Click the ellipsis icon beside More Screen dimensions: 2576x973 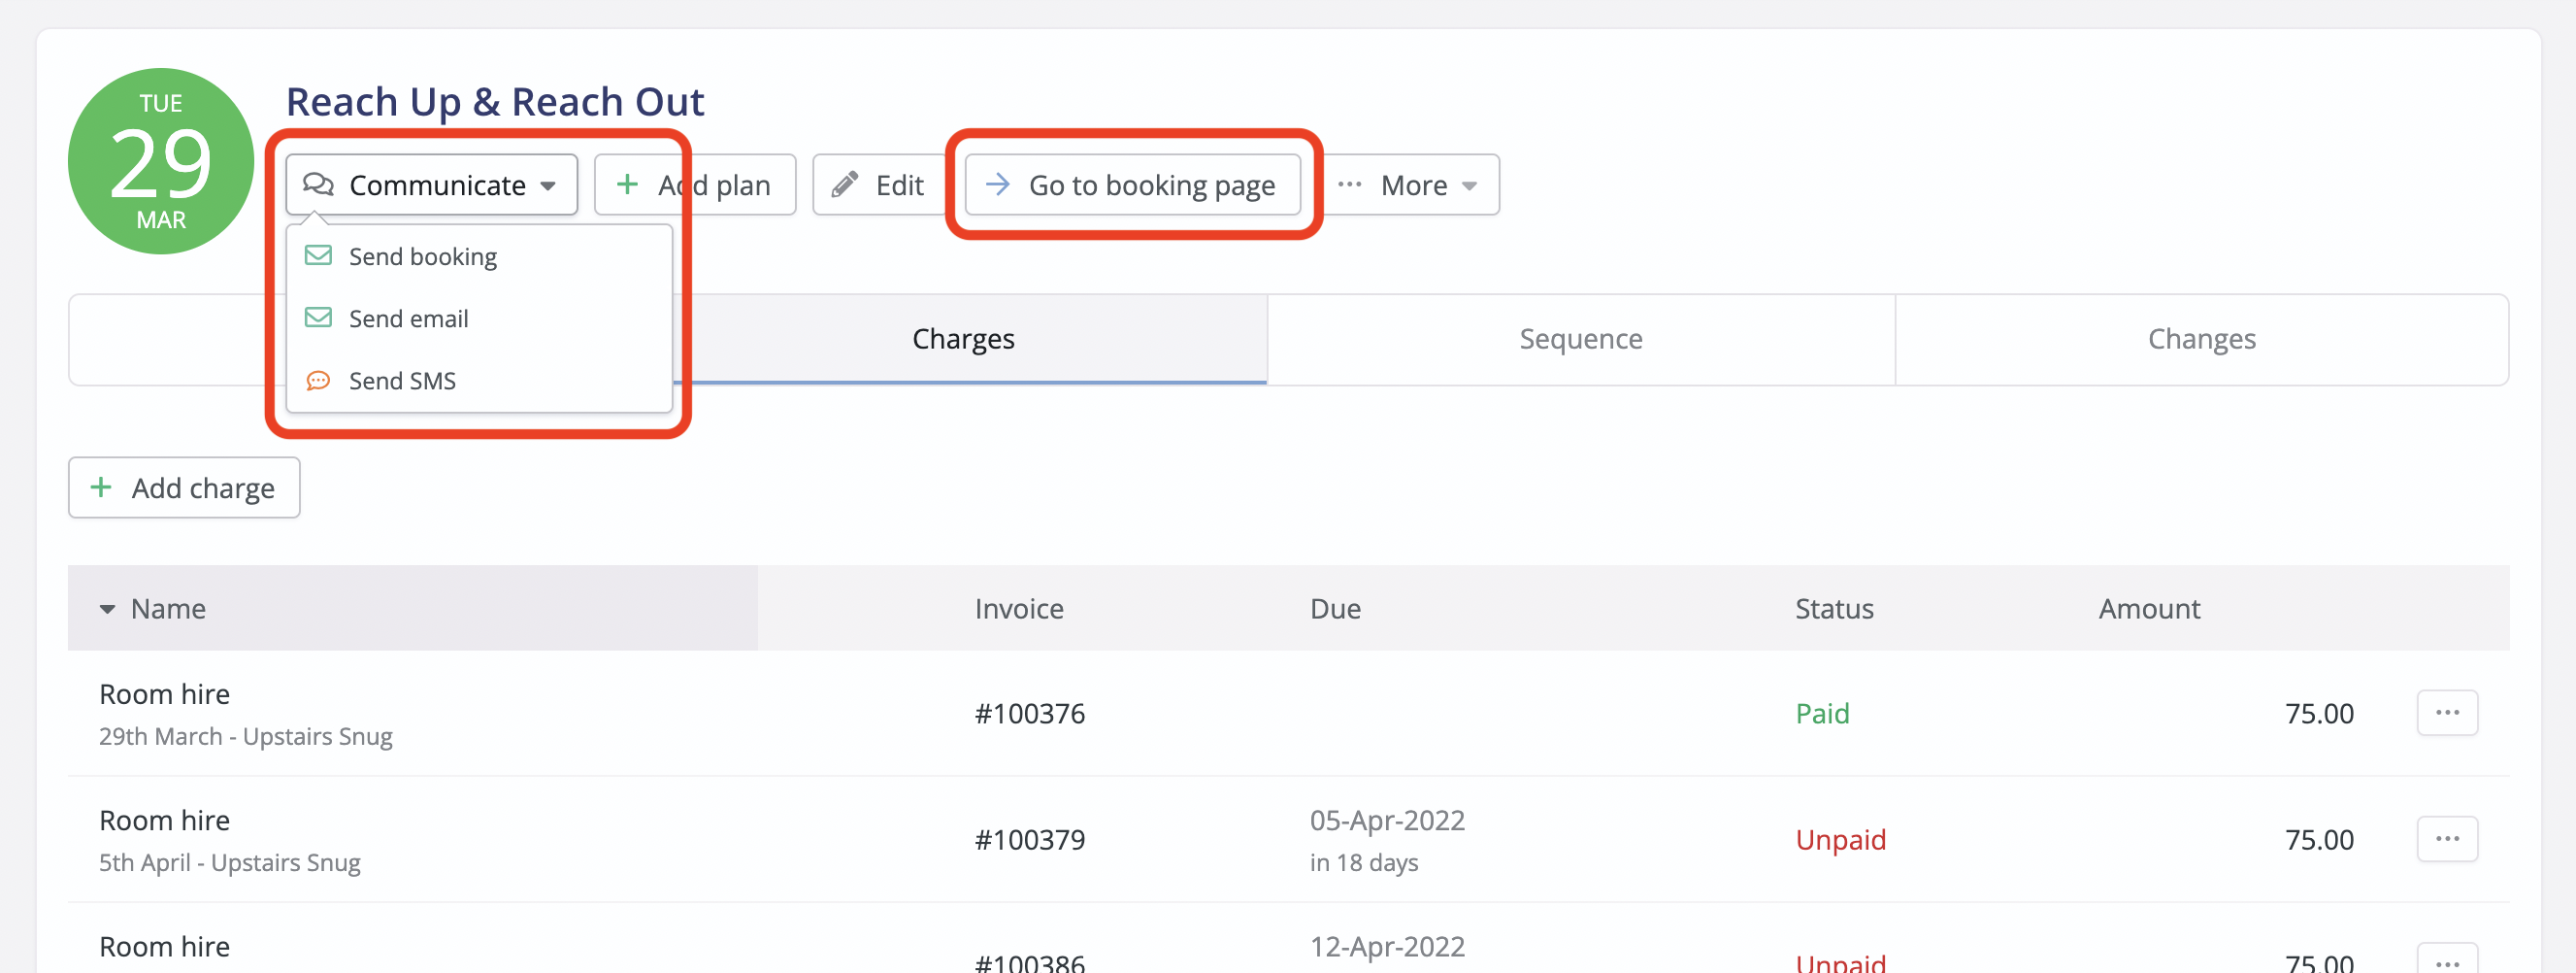[1349, 185]
